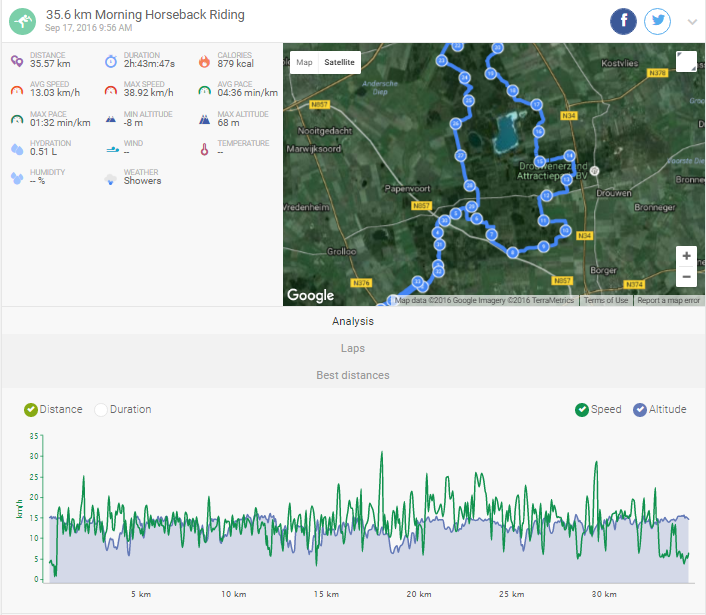The height and width of the screenshot is (615, 706).
Task: Click the -8 m min altitude value
Action: [133, 123]
